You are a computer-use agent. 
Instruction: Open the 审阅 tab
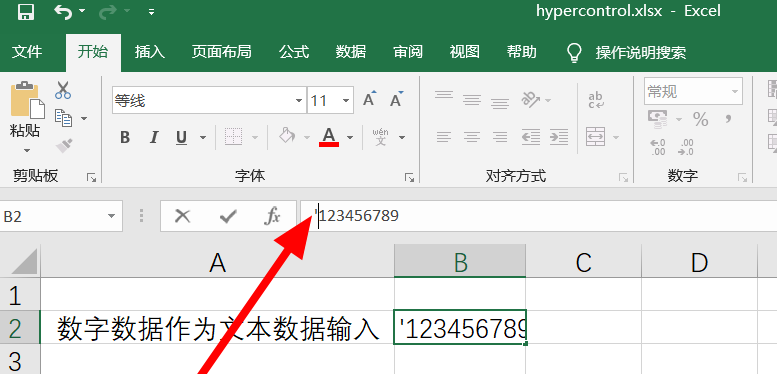pyautogui.click(x=408, y=52)
